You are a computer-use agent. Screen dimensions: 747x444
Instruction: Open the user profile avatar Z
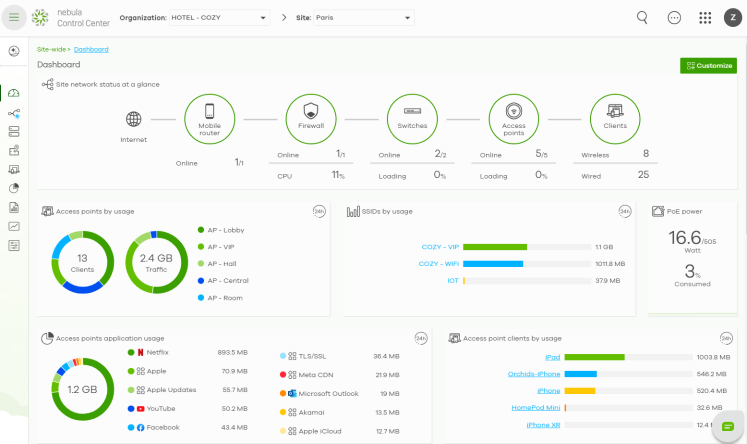tap(732, 18)
